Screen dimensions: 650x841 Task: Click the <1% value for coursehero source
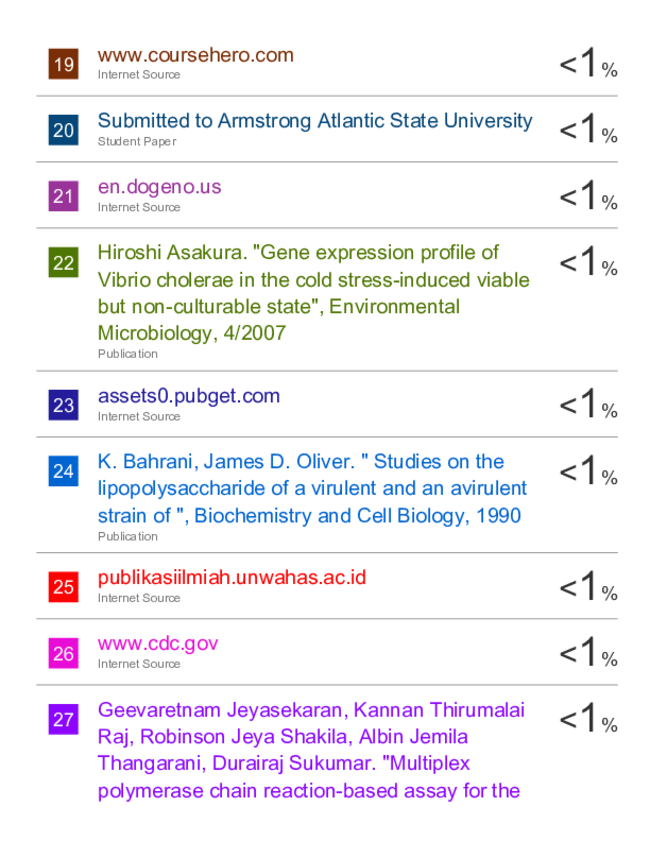[x=588, y=63]
